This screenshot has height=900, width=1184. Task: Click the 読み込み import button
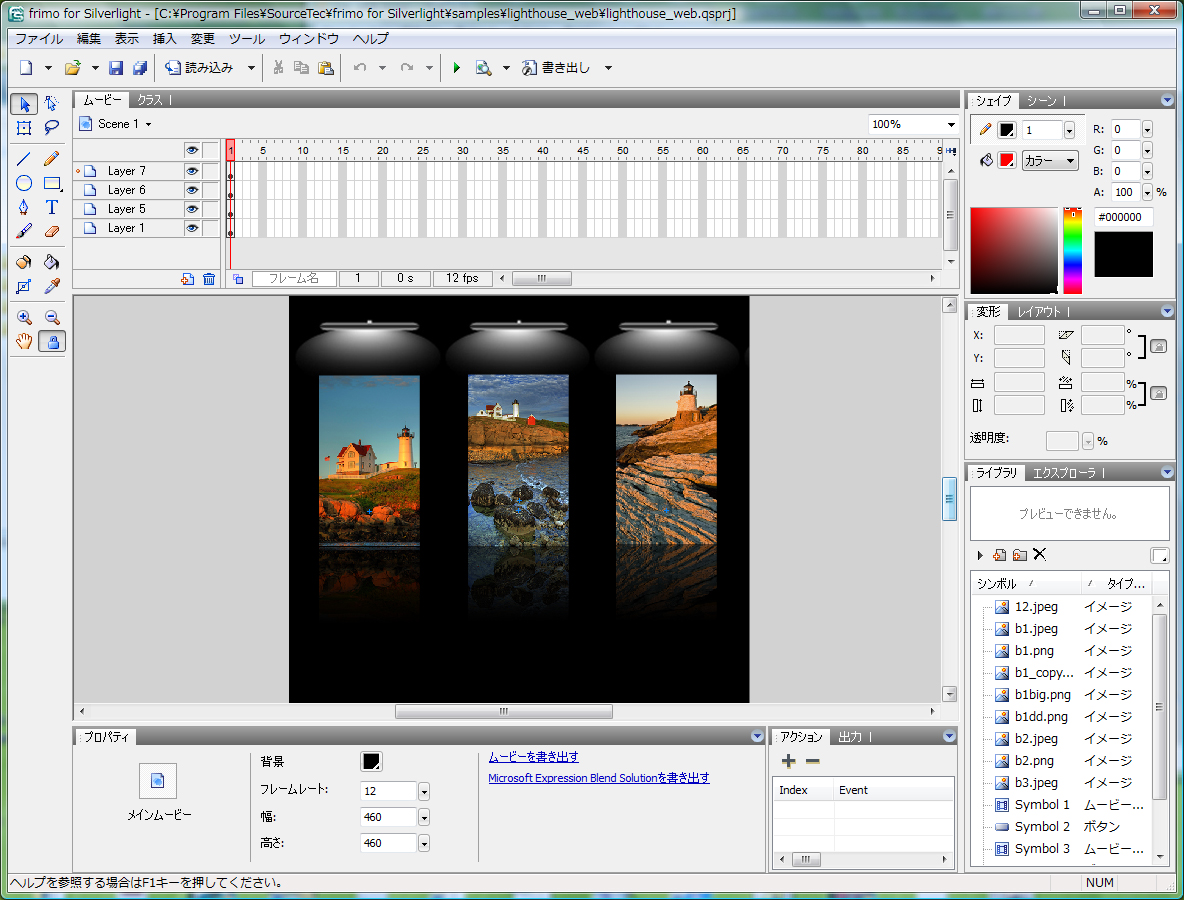pyautogui.click(x=200, y=68)
